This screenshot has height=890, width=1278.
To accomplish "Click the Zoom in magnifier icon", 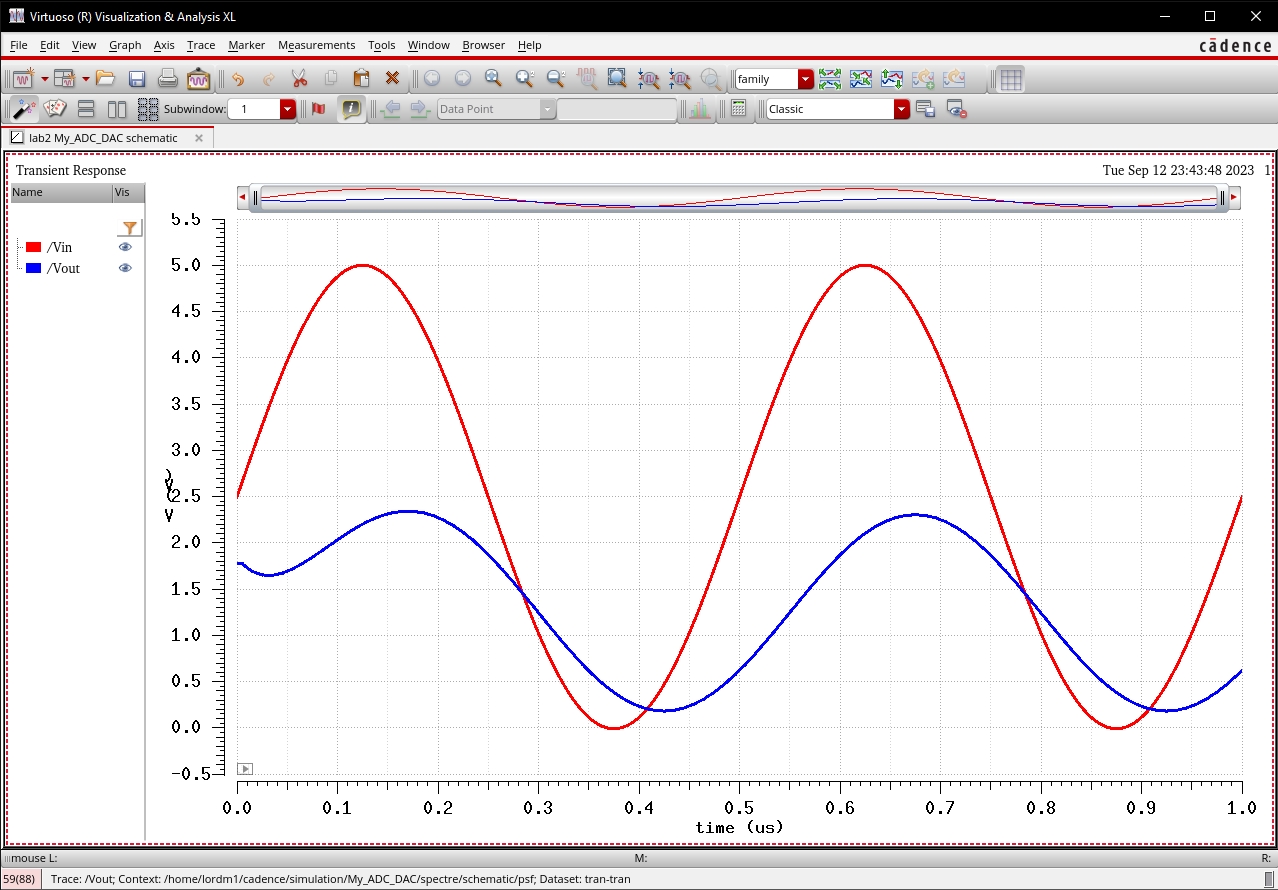I will (x=524, y=79).
